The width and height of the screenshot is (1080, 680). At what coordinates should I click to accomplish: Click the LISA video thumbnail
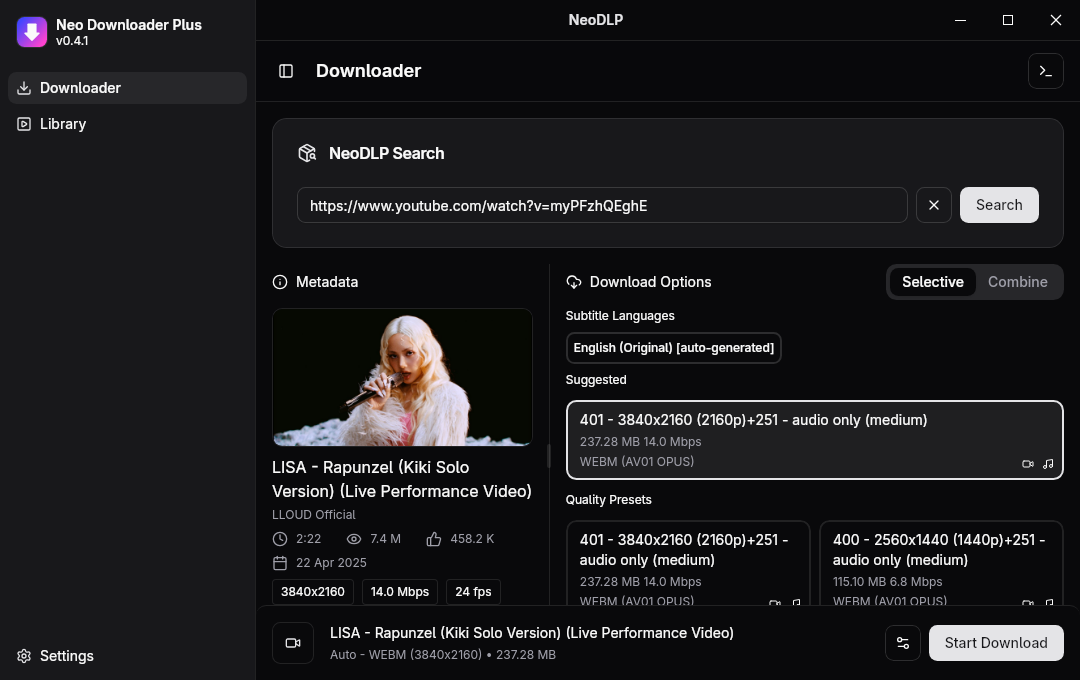[402, 377]
